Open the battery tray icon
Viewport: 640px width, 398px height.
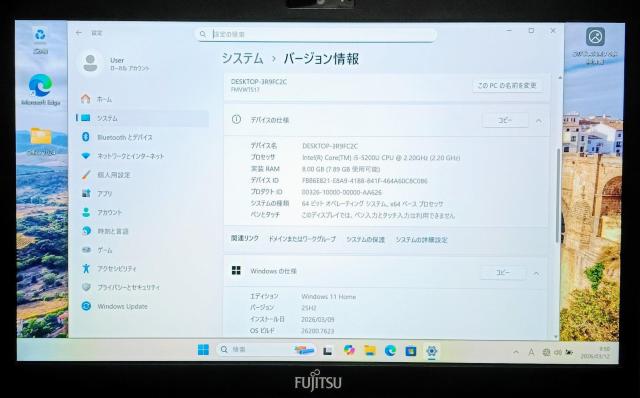(569, 352)
